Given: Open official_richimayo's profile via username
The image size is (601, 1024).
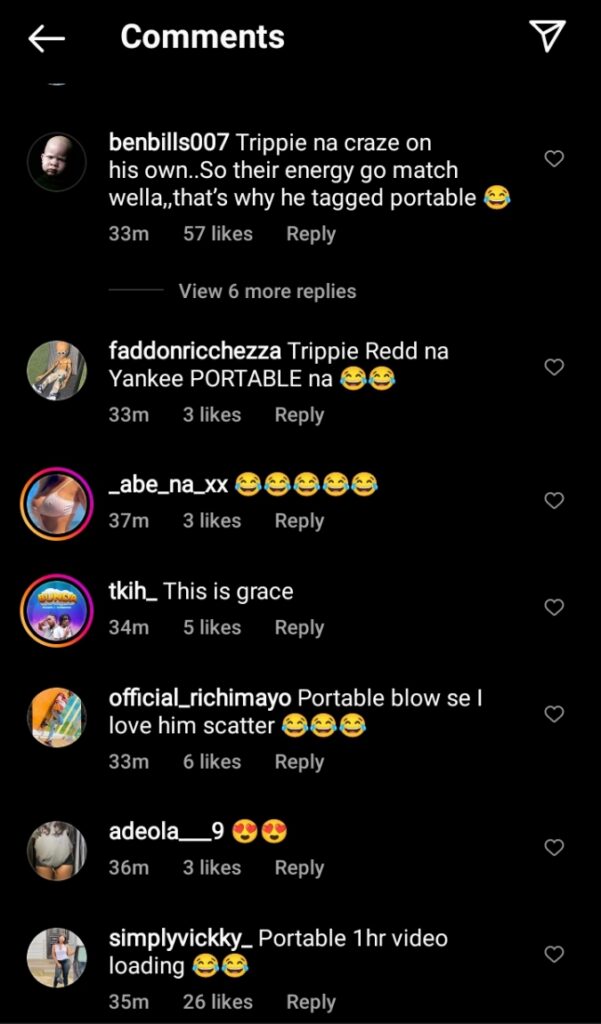Looking at the screenshot, I should [200, 698].
